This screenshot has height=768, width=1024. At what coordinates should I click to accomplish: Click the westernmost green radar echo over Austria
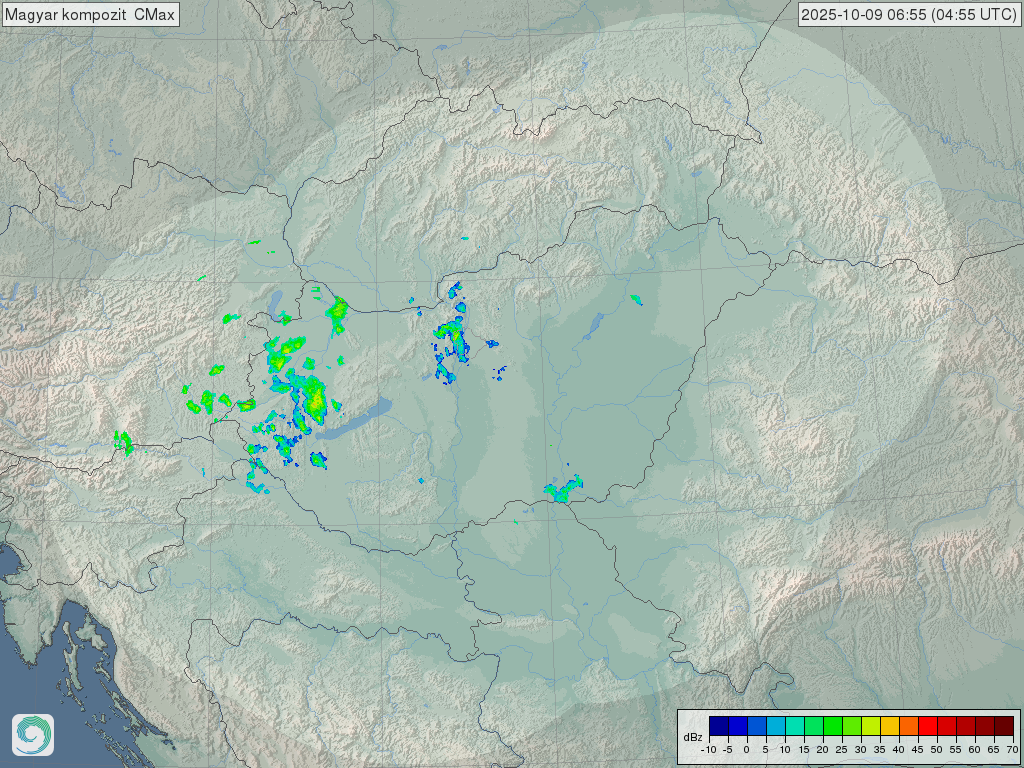124,441
